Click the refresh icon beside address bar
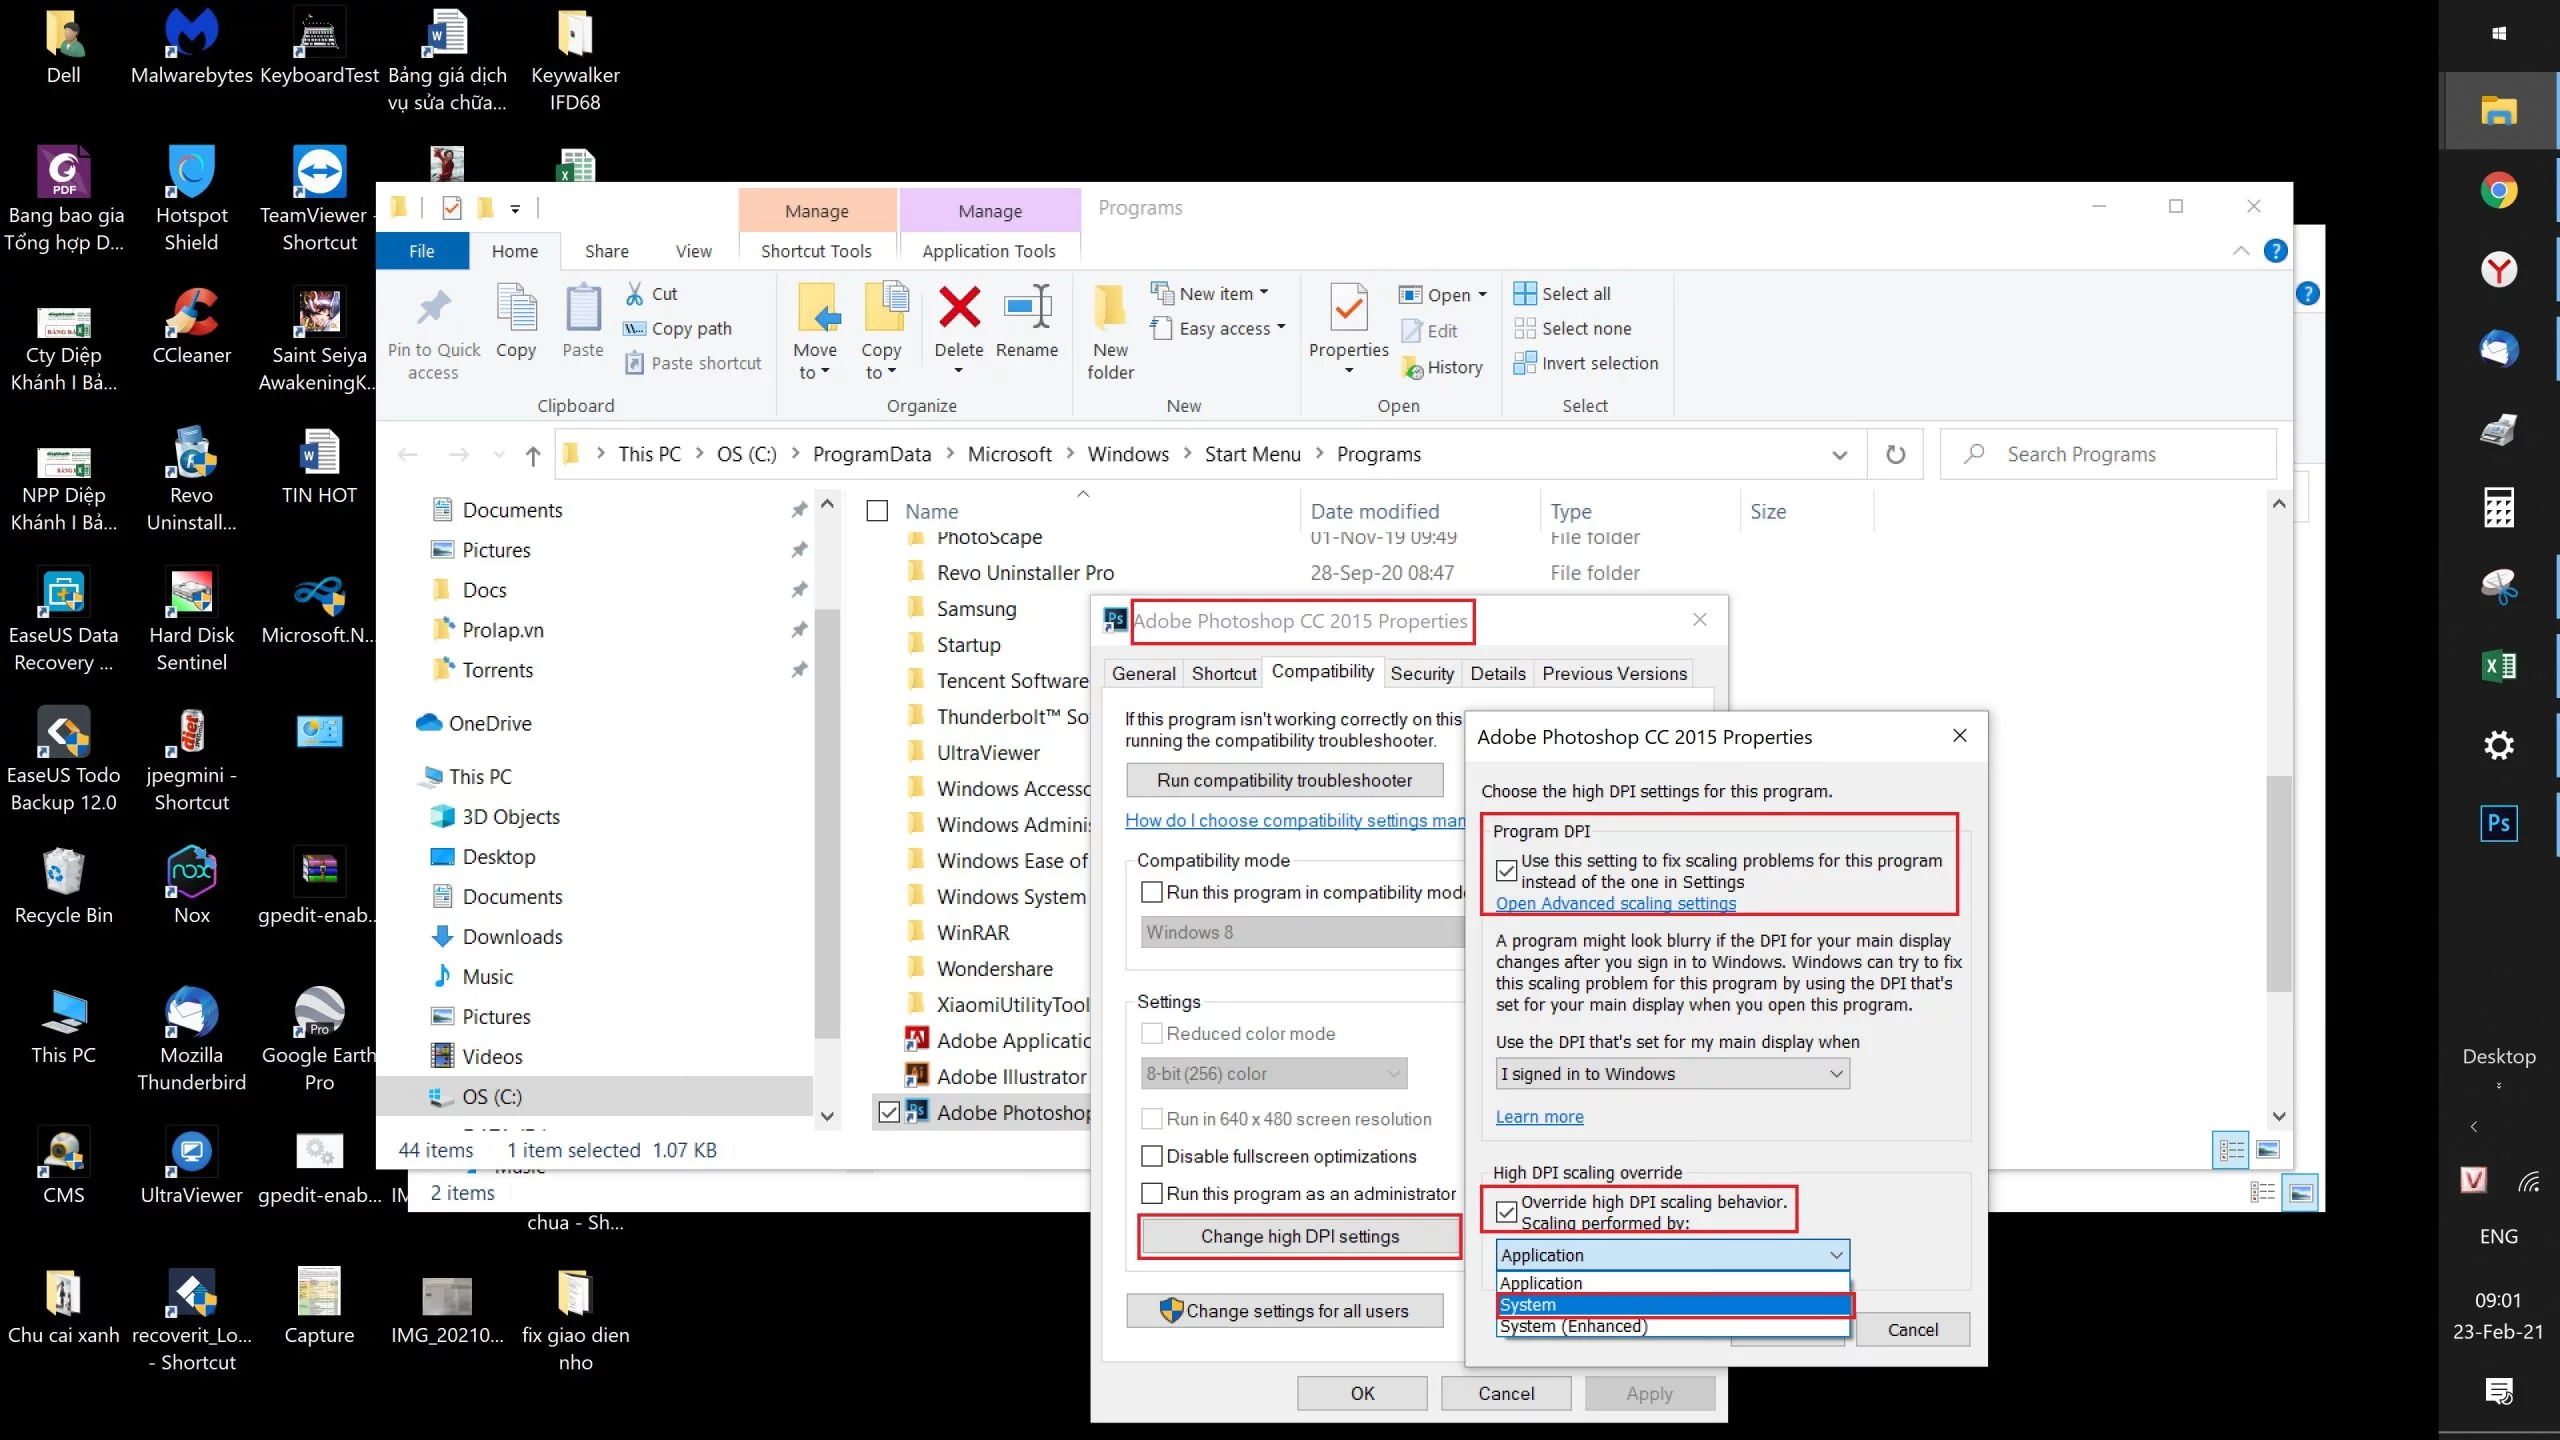The image size is (2560, 1440). [1895, 455]
